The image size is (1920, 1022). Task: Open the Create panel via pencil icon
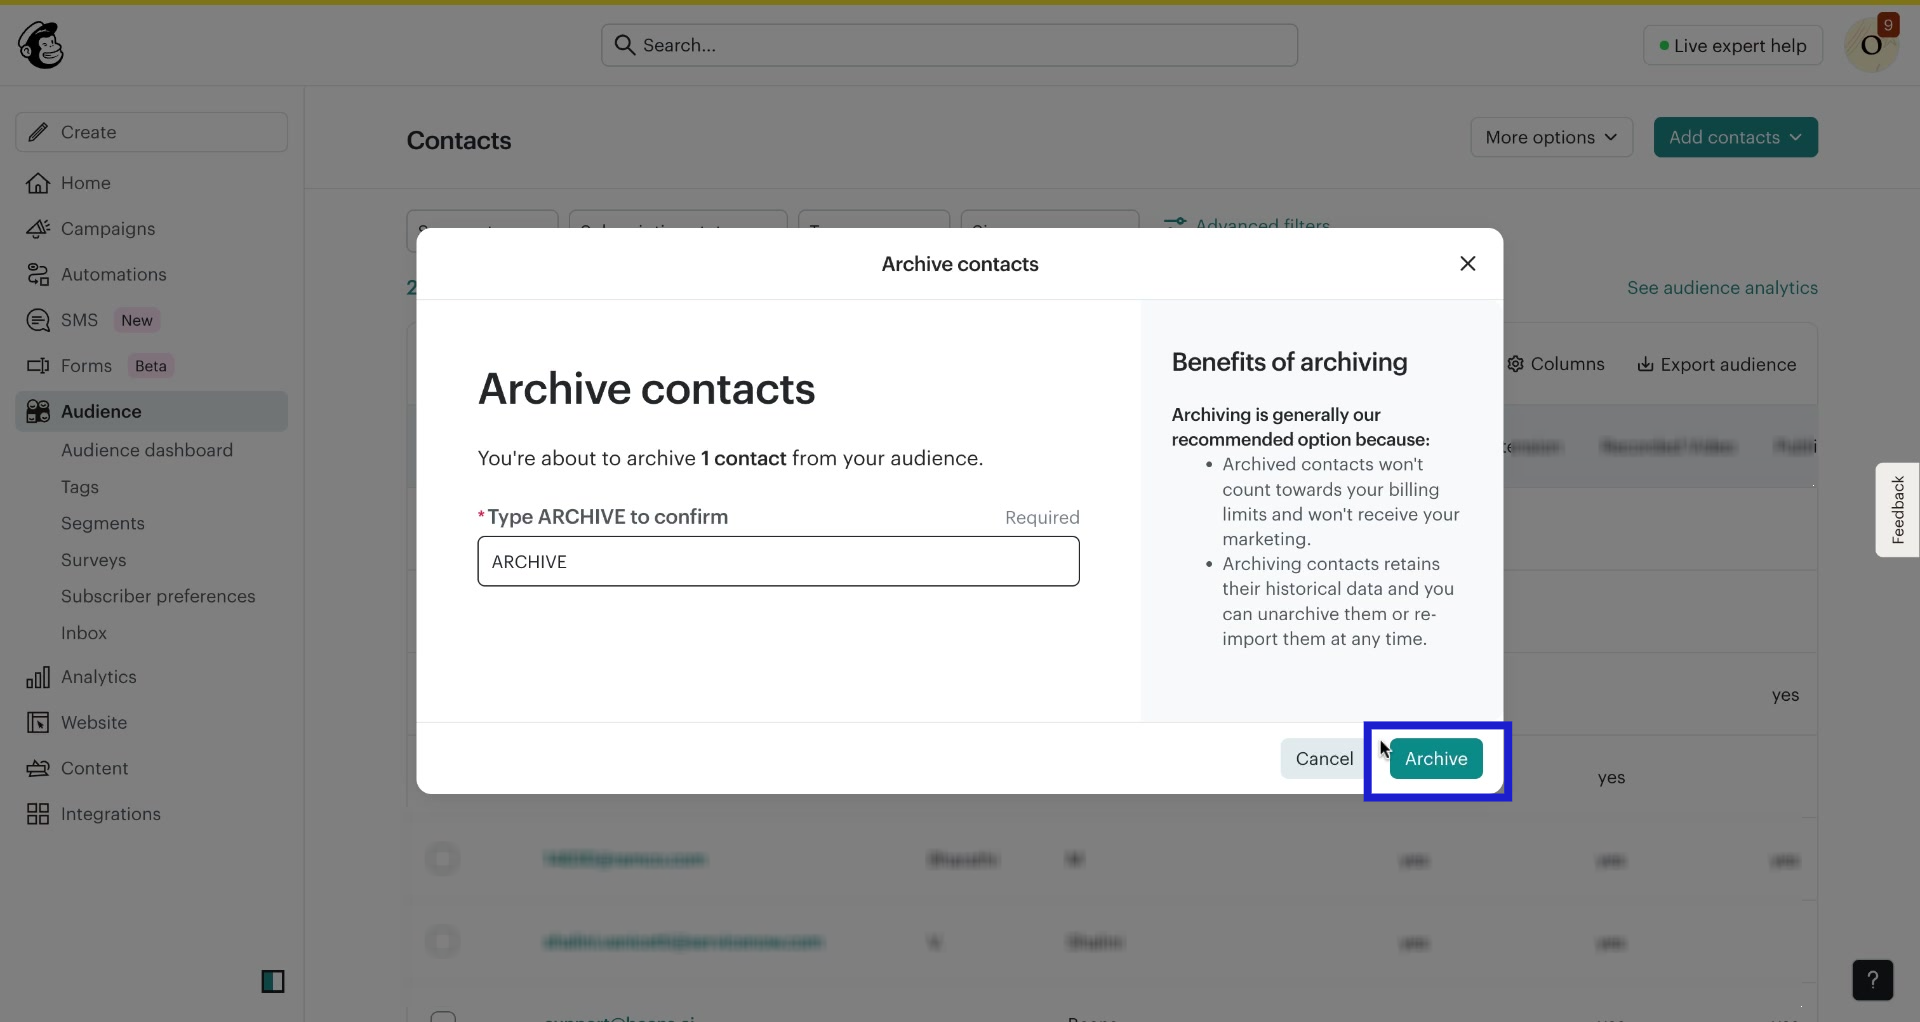coord(38,132)
